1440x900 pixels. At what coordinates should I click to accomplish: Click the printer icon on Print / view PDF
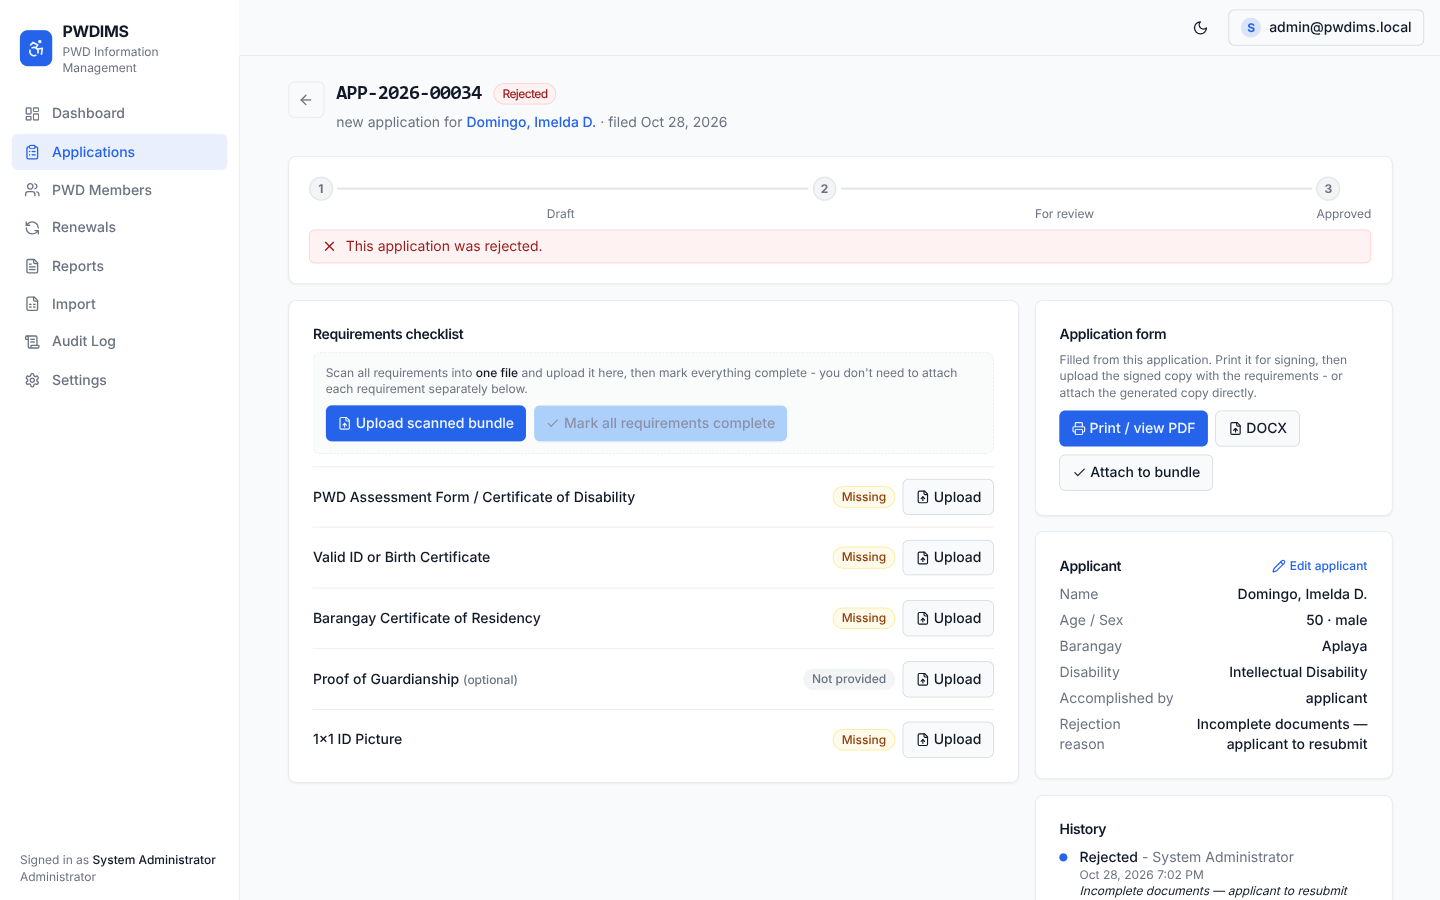[x=1079, y=428]
